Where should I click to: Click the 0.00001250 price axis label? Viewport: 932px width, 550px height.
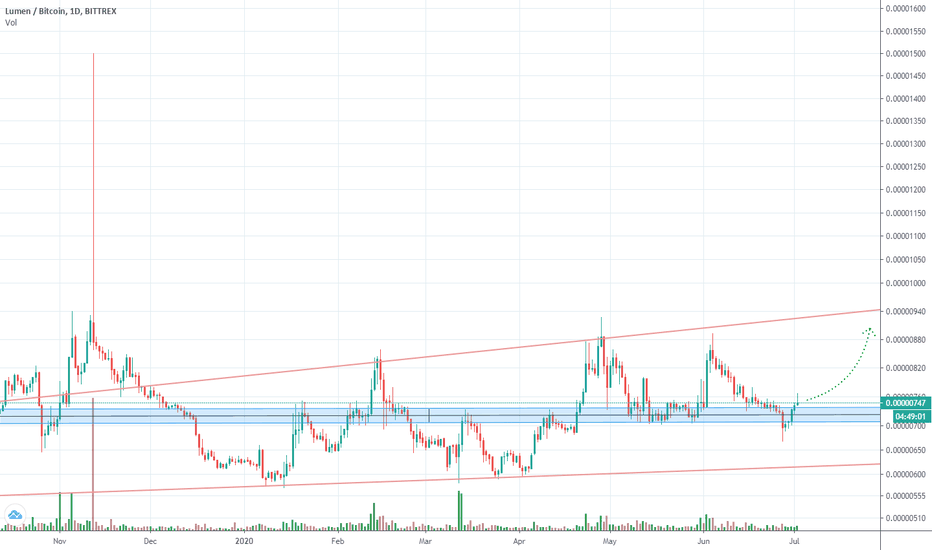[x=905, y=166]
